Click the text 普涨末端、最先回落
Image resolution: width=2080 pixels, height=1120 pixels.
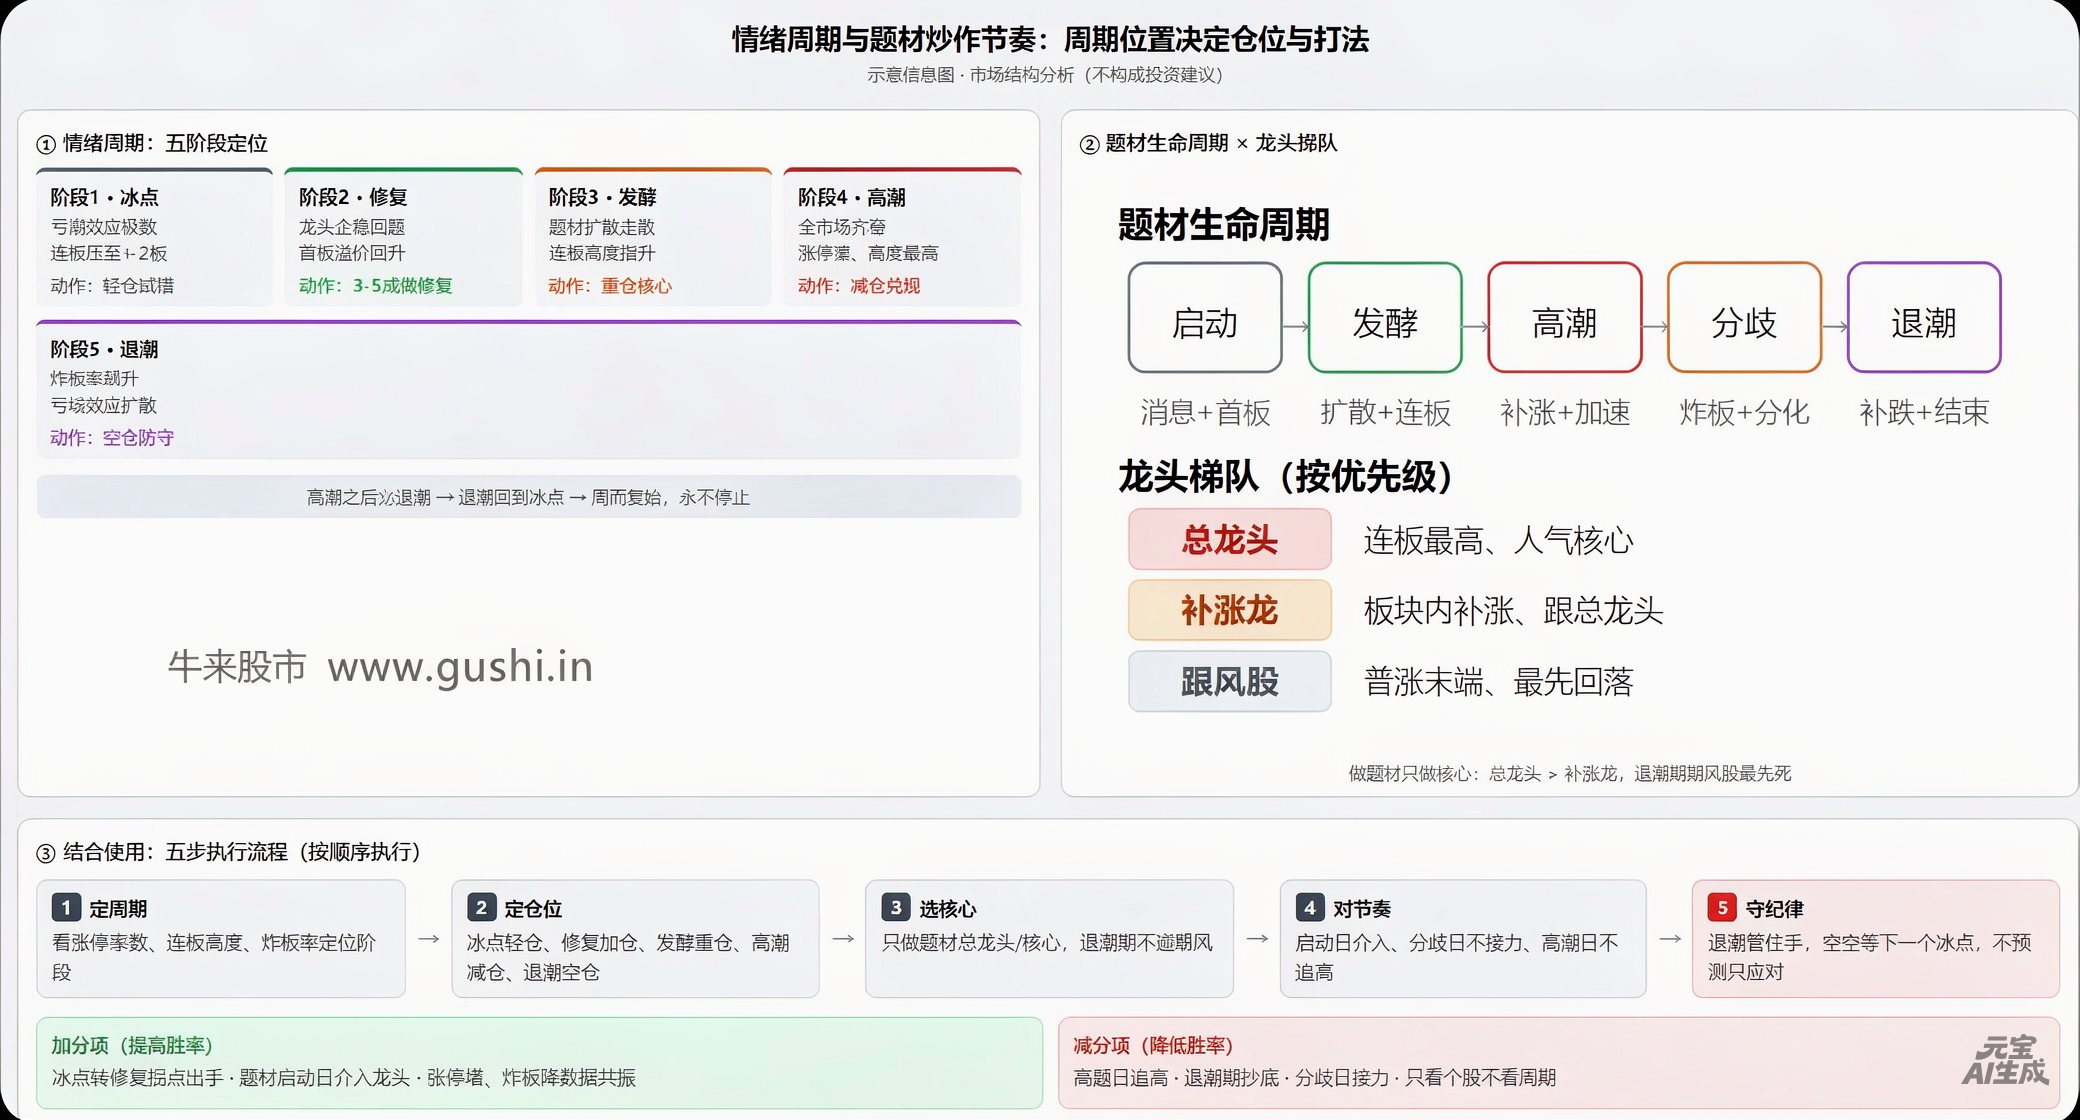click(x=1498, y=682)
